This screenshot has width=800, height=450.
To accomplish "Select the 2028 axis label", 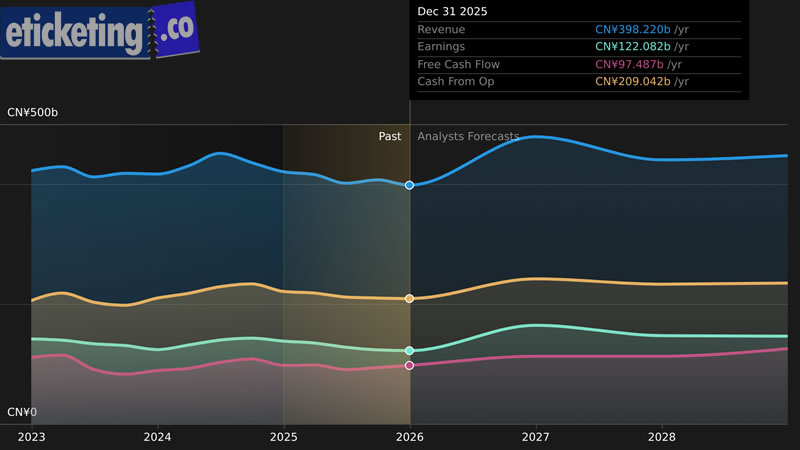I will coord(662,437).
